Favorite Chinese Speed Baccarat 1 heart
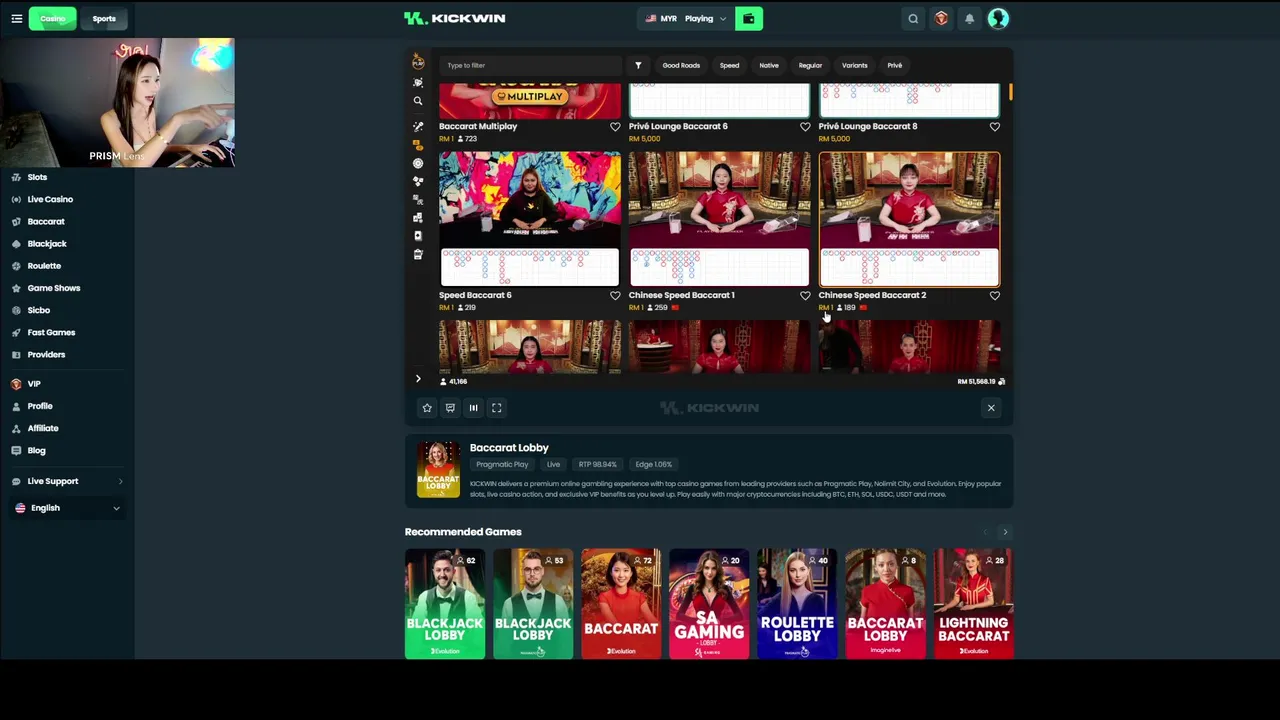 [805, 296]
